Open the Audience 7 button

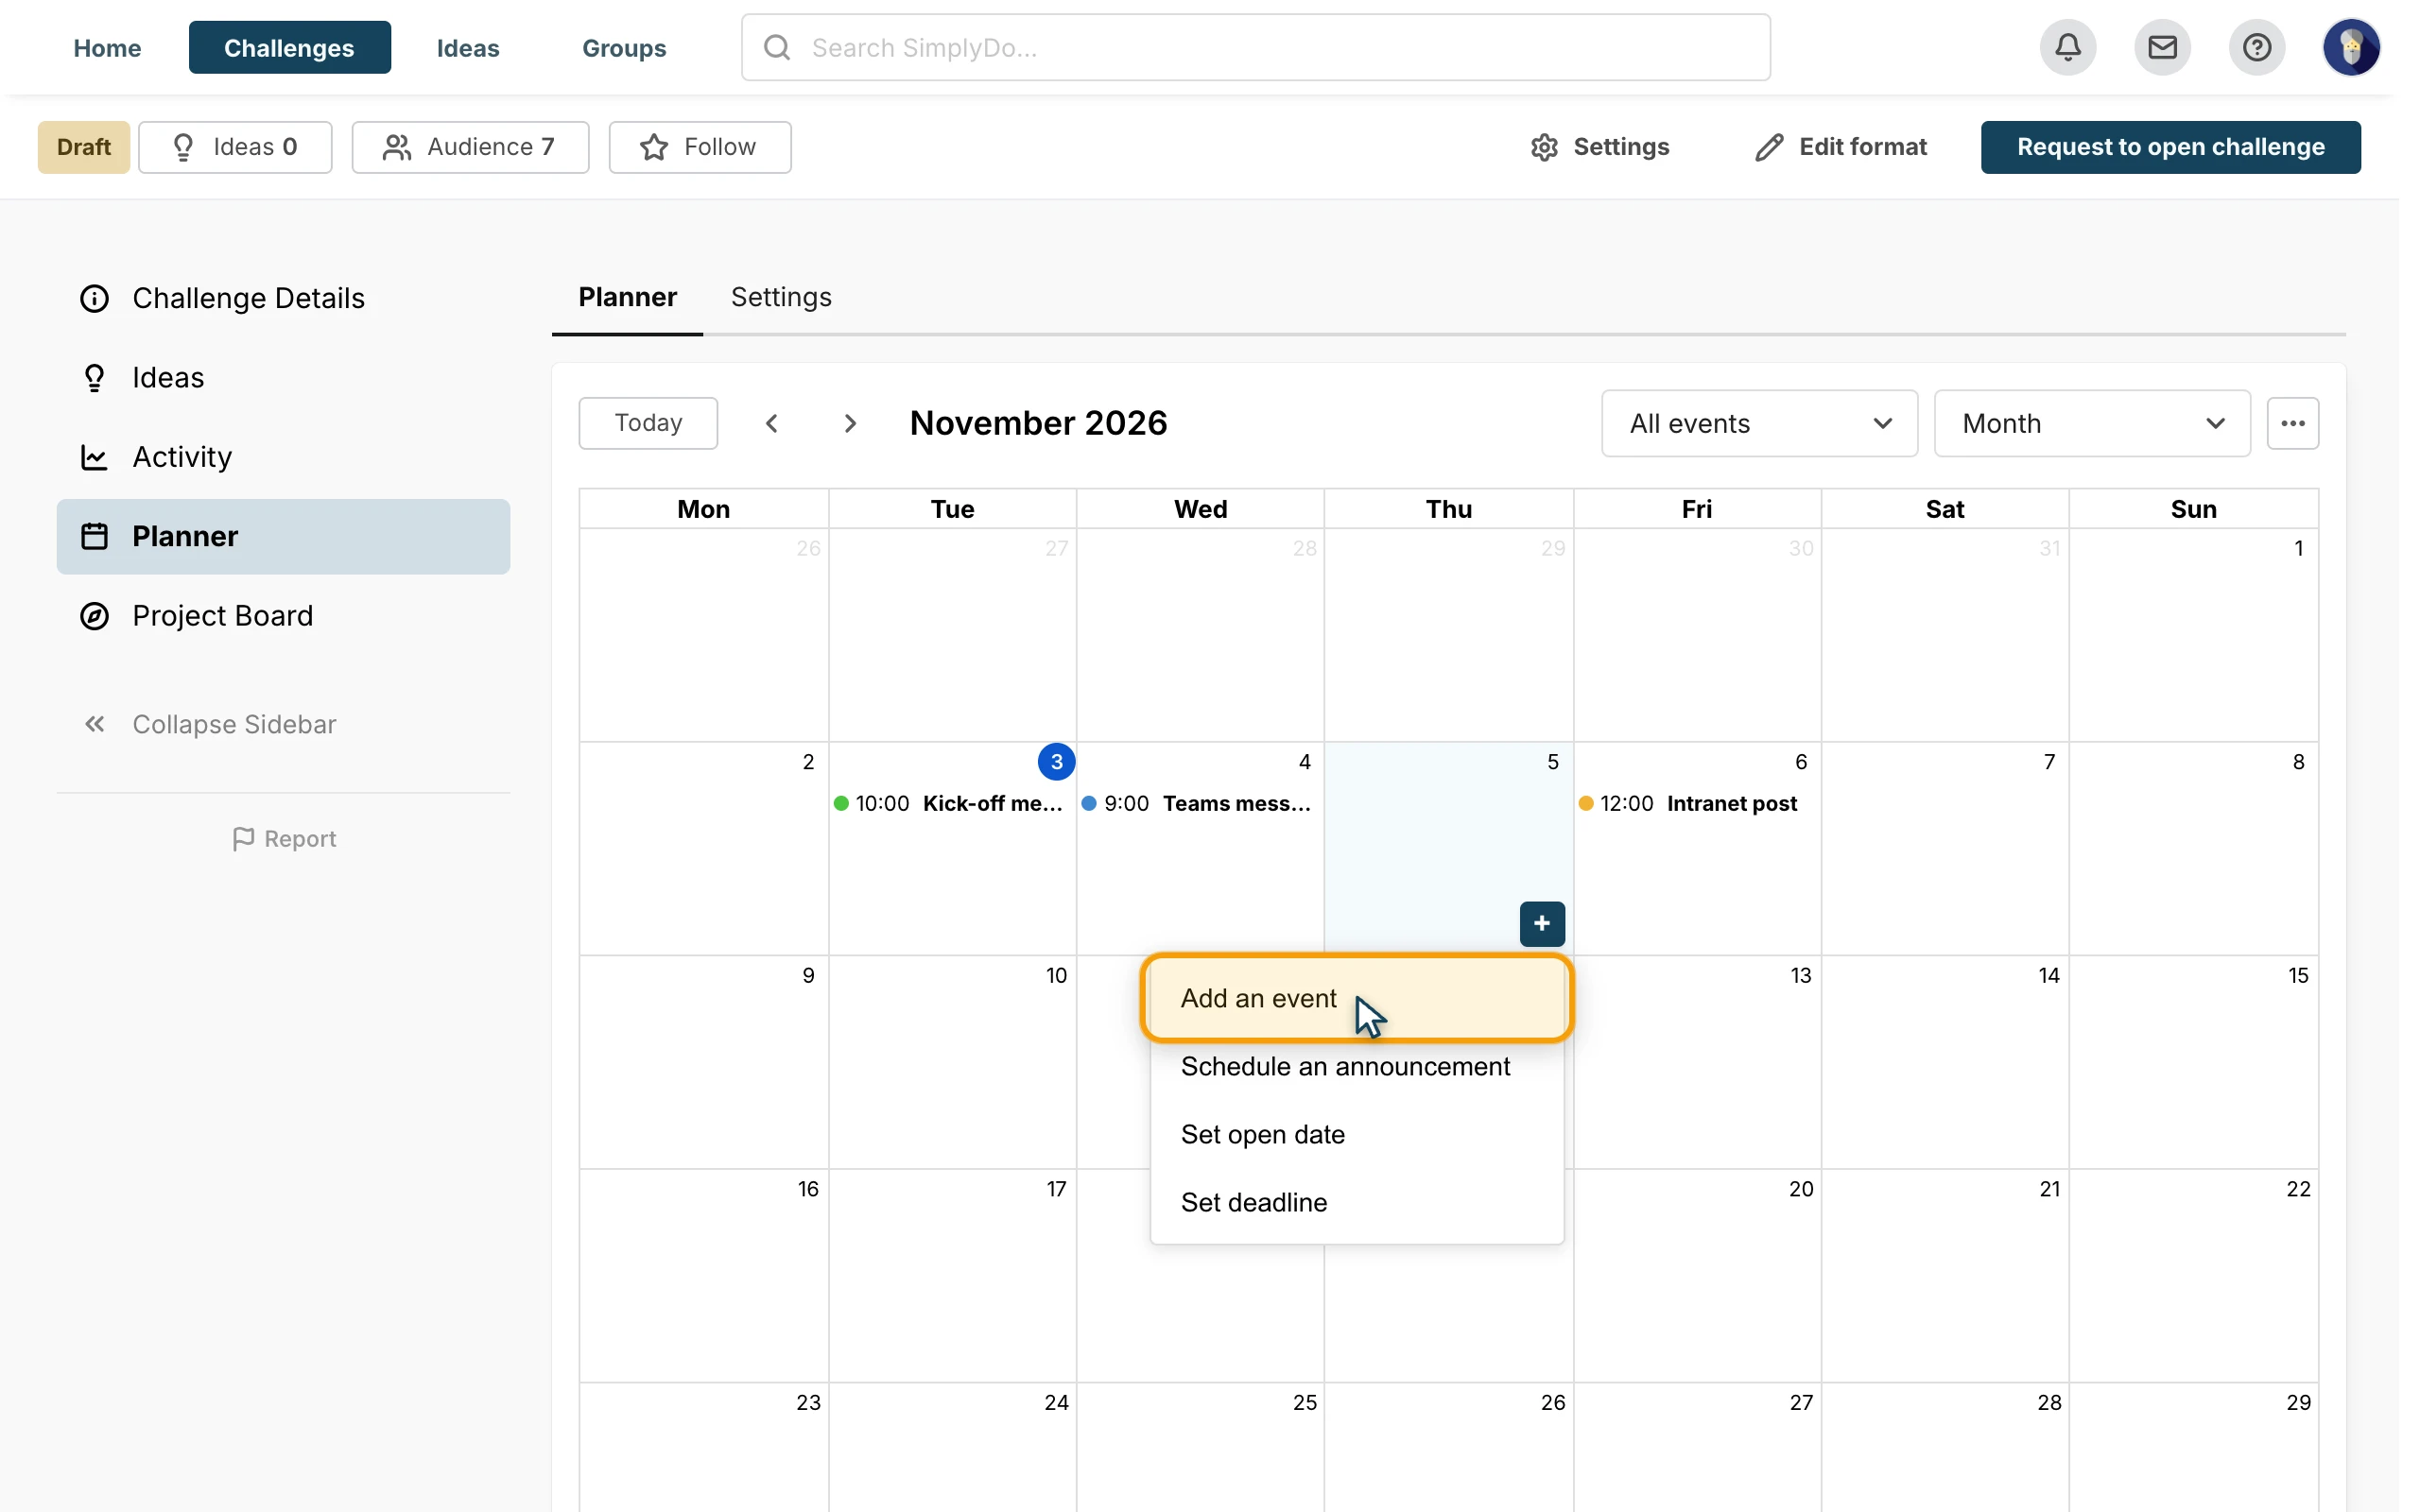point(470,147)
